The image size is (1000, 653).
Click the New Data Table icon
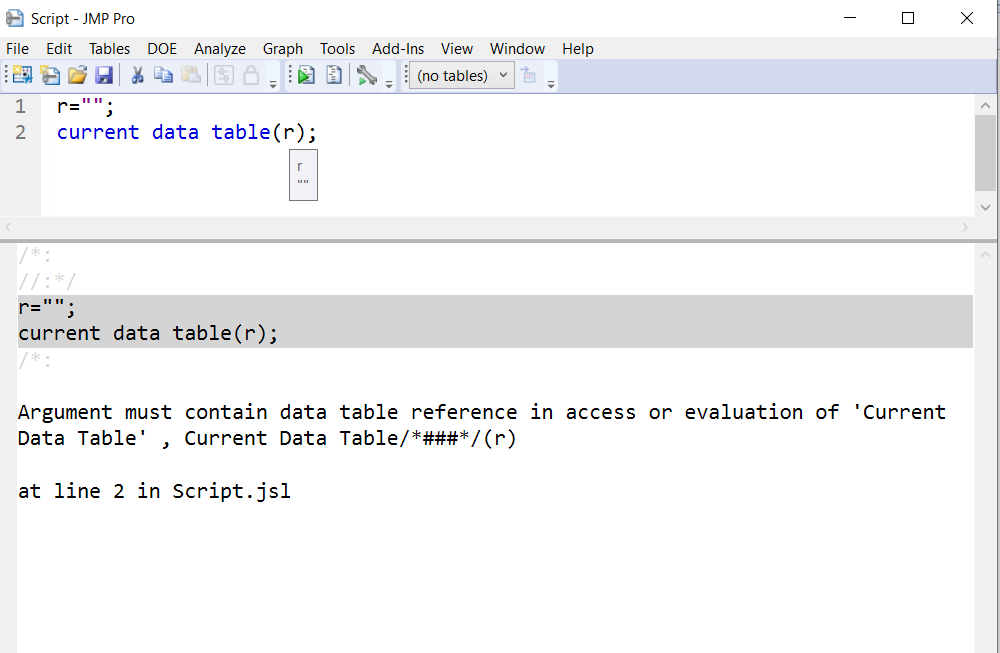tap(20, 75)
